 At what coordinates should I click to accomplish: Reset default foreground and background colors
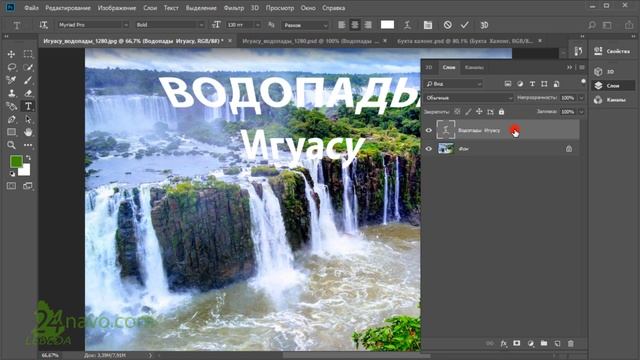(12, 174)
